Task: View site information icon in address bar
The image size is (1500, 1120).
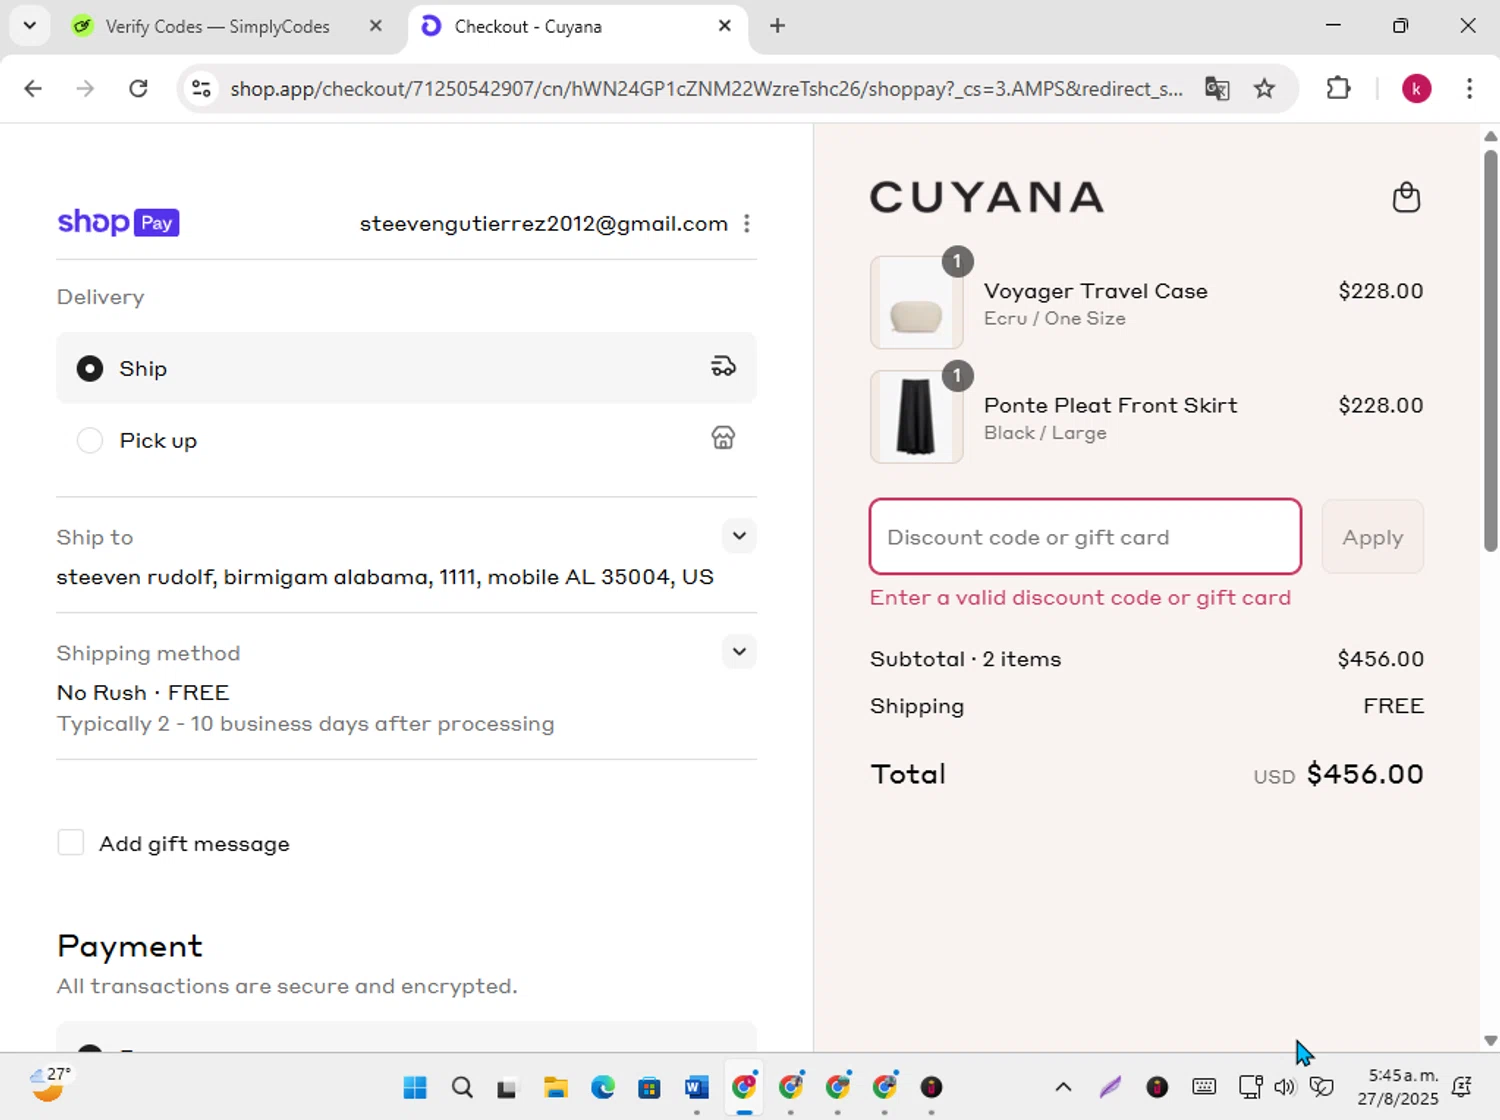Action: coord(201,88)
